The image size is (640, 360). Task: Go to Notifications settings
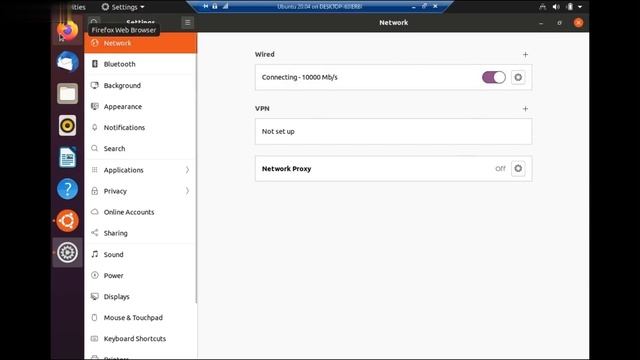[140, 127]
